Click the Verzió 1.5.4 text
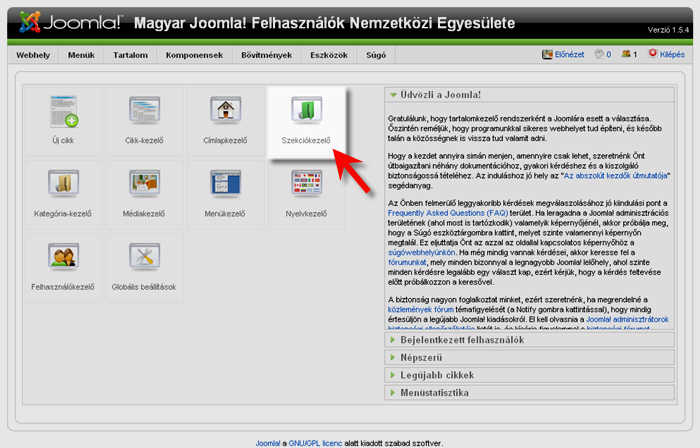Viewport: 700px width, 448px height. [x=668, y=30]
